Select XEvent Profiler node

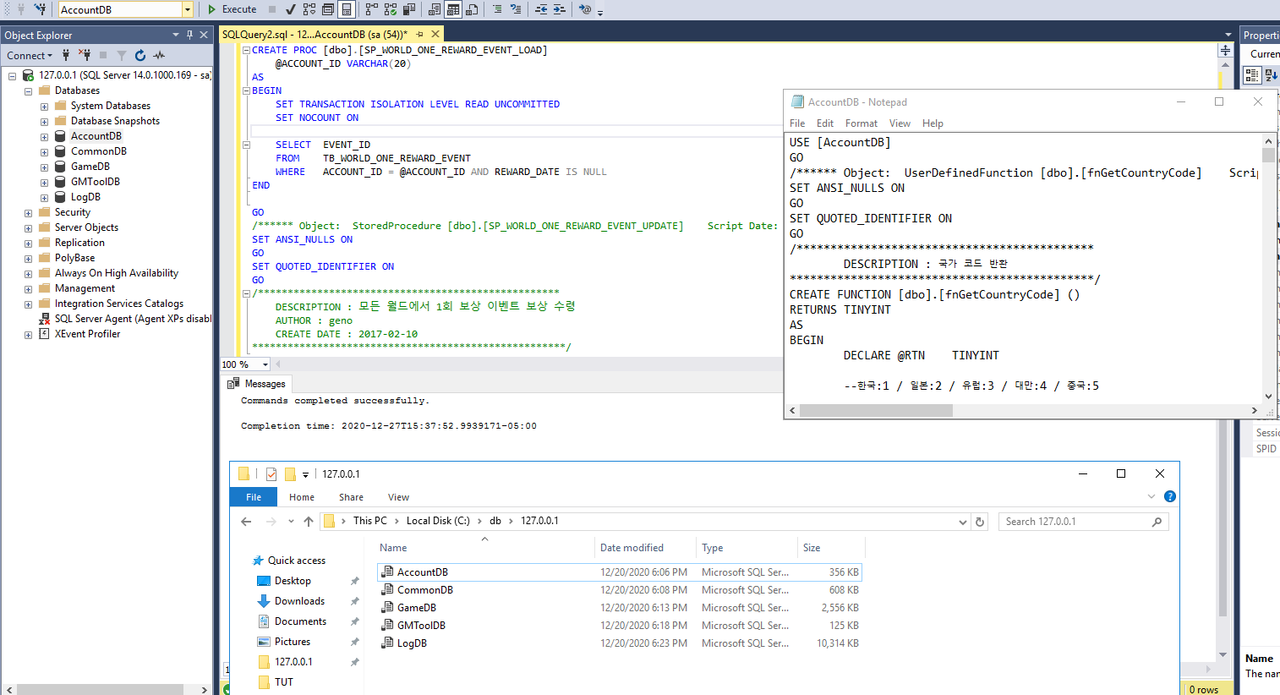pos(87,334)
